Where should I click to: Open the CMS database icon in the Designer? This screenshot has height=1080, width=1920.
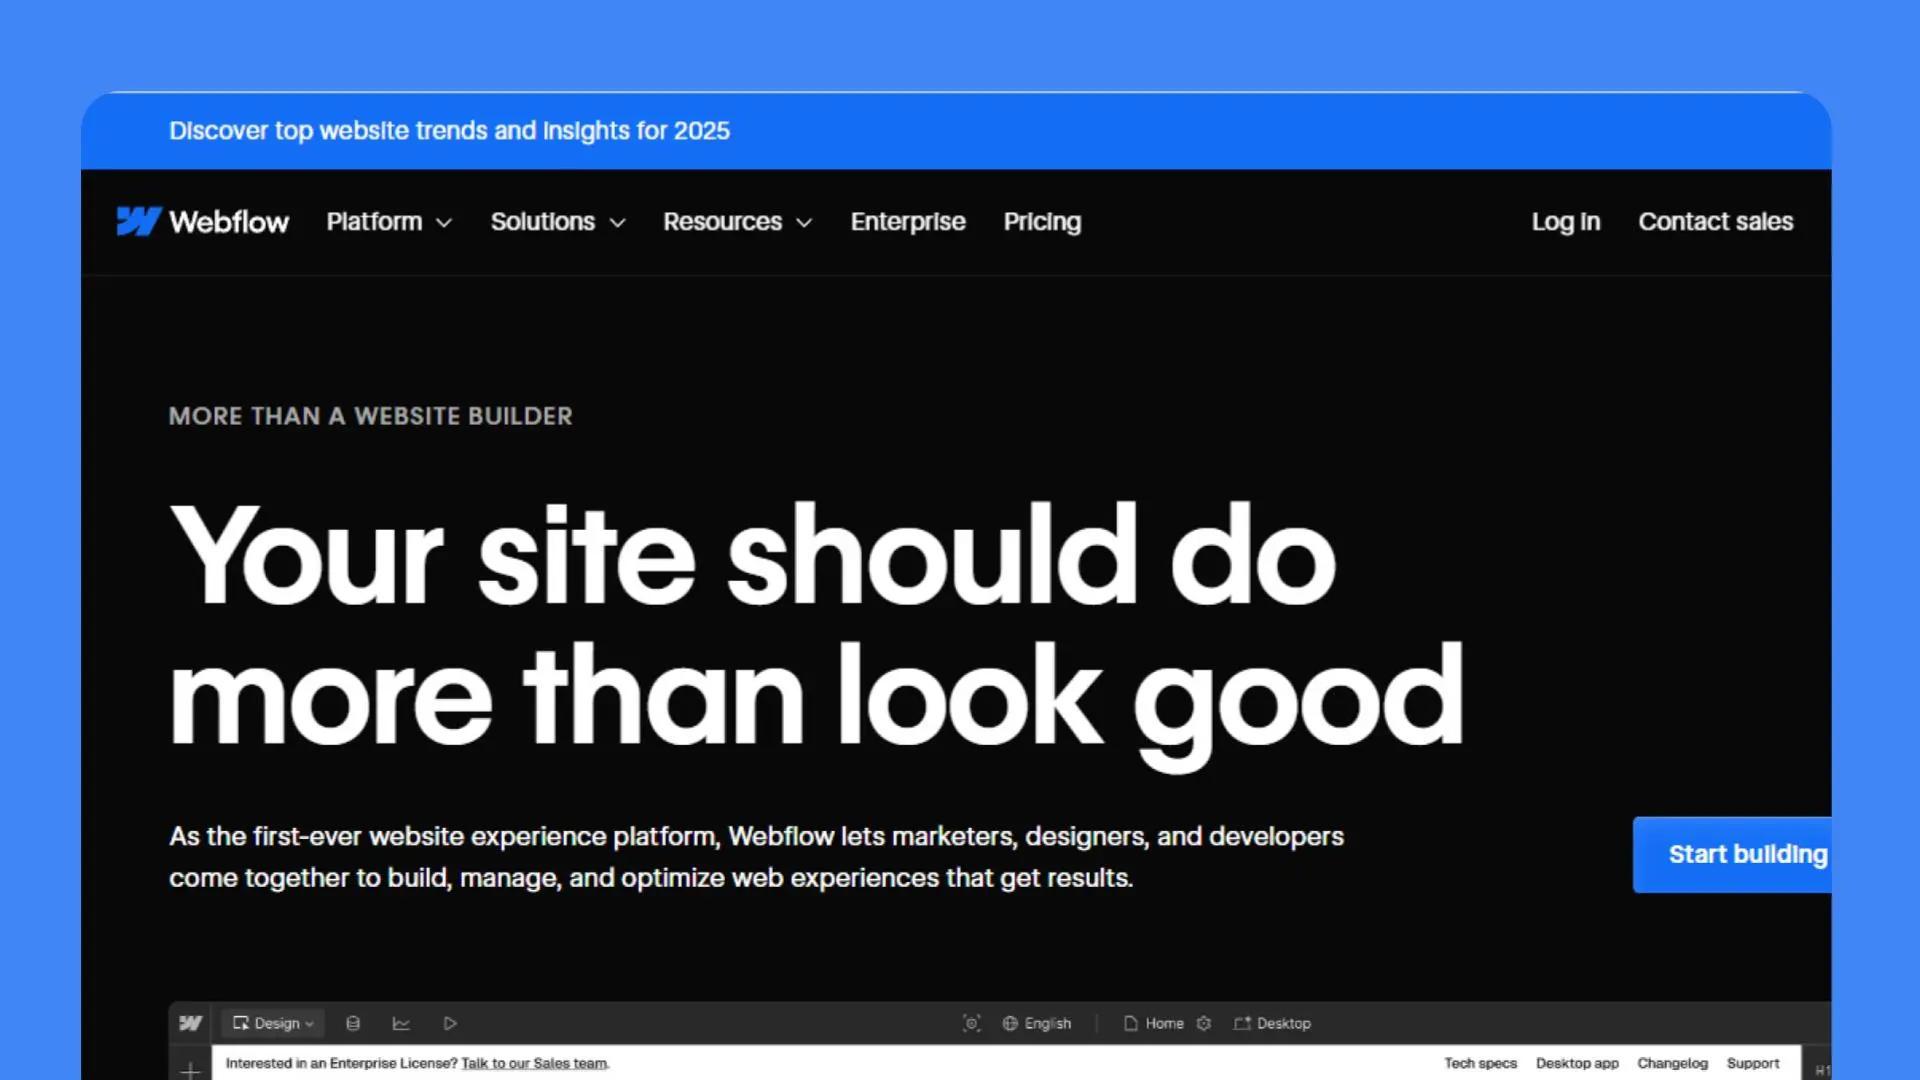(x=353, y=1023)
